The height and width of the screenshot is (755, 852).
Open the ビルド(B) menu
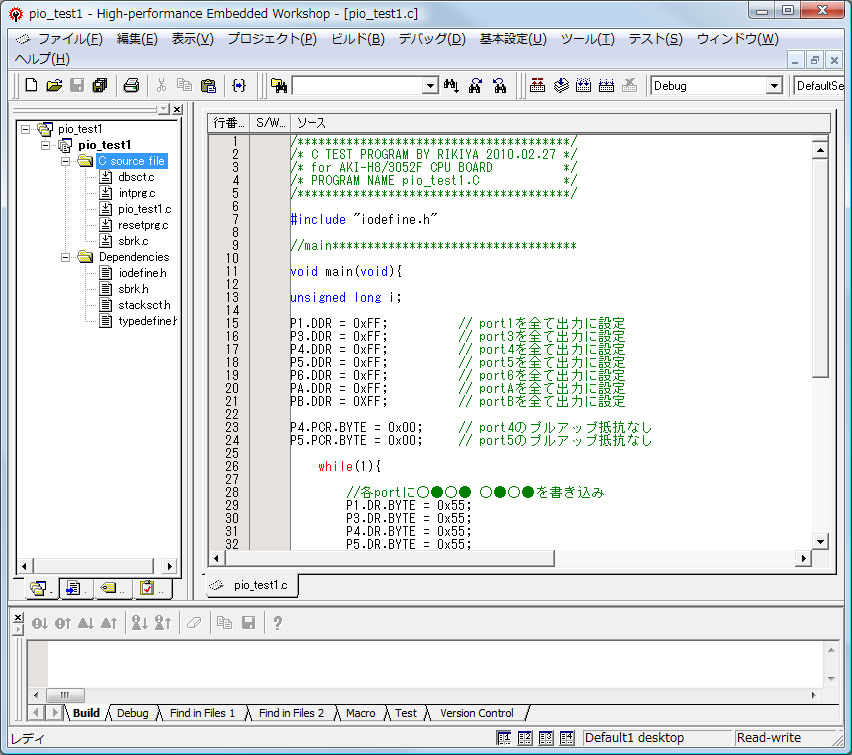tap(357, 39)
